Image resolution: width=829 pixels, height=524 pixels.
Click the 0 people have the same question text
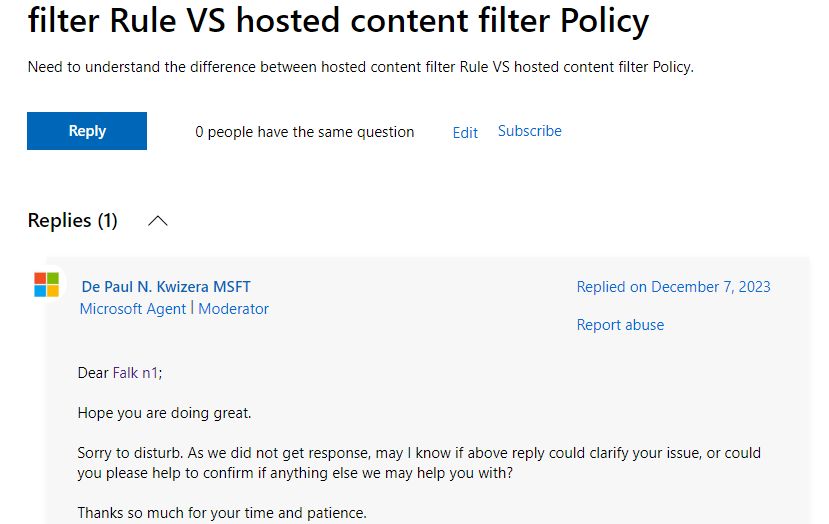305,132
